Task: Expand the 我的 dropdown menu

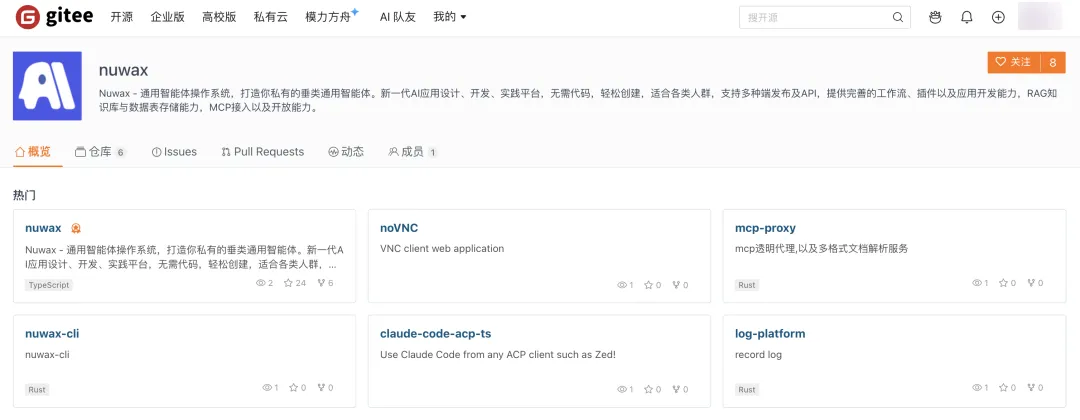Action: (450, 17)
